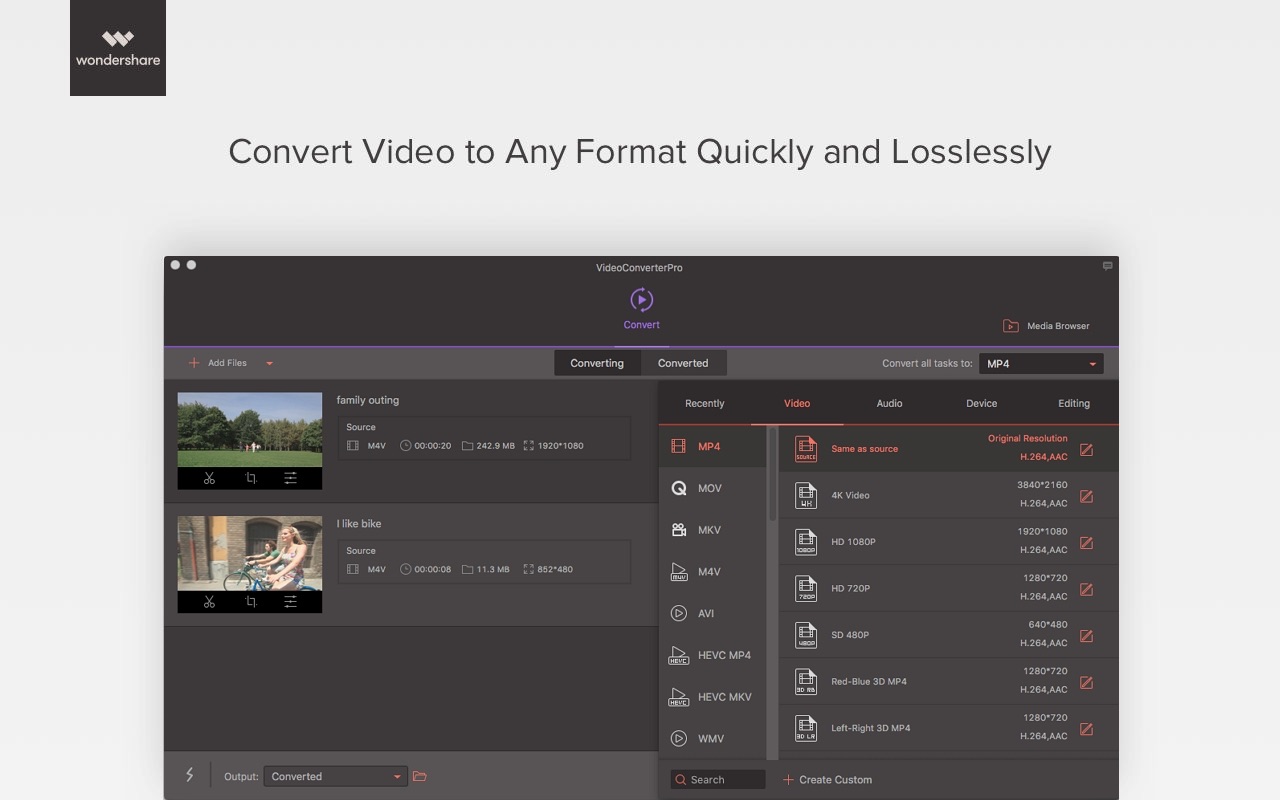Click the trim scissors icon on family outing
The width and height of the screenshot is (1280, 800).
click(209, 478)
